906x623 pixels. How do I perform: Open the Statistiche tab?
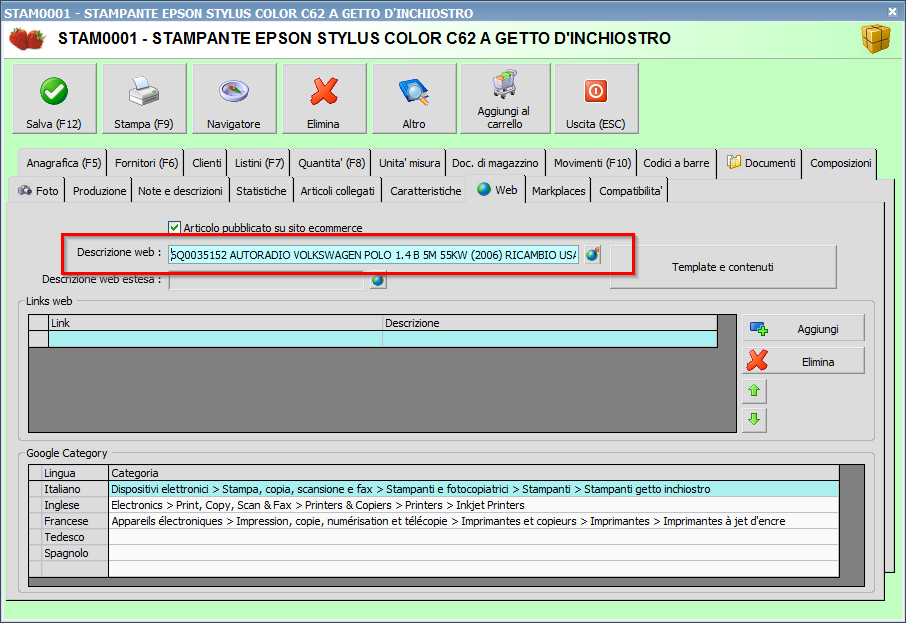point(261,191)
